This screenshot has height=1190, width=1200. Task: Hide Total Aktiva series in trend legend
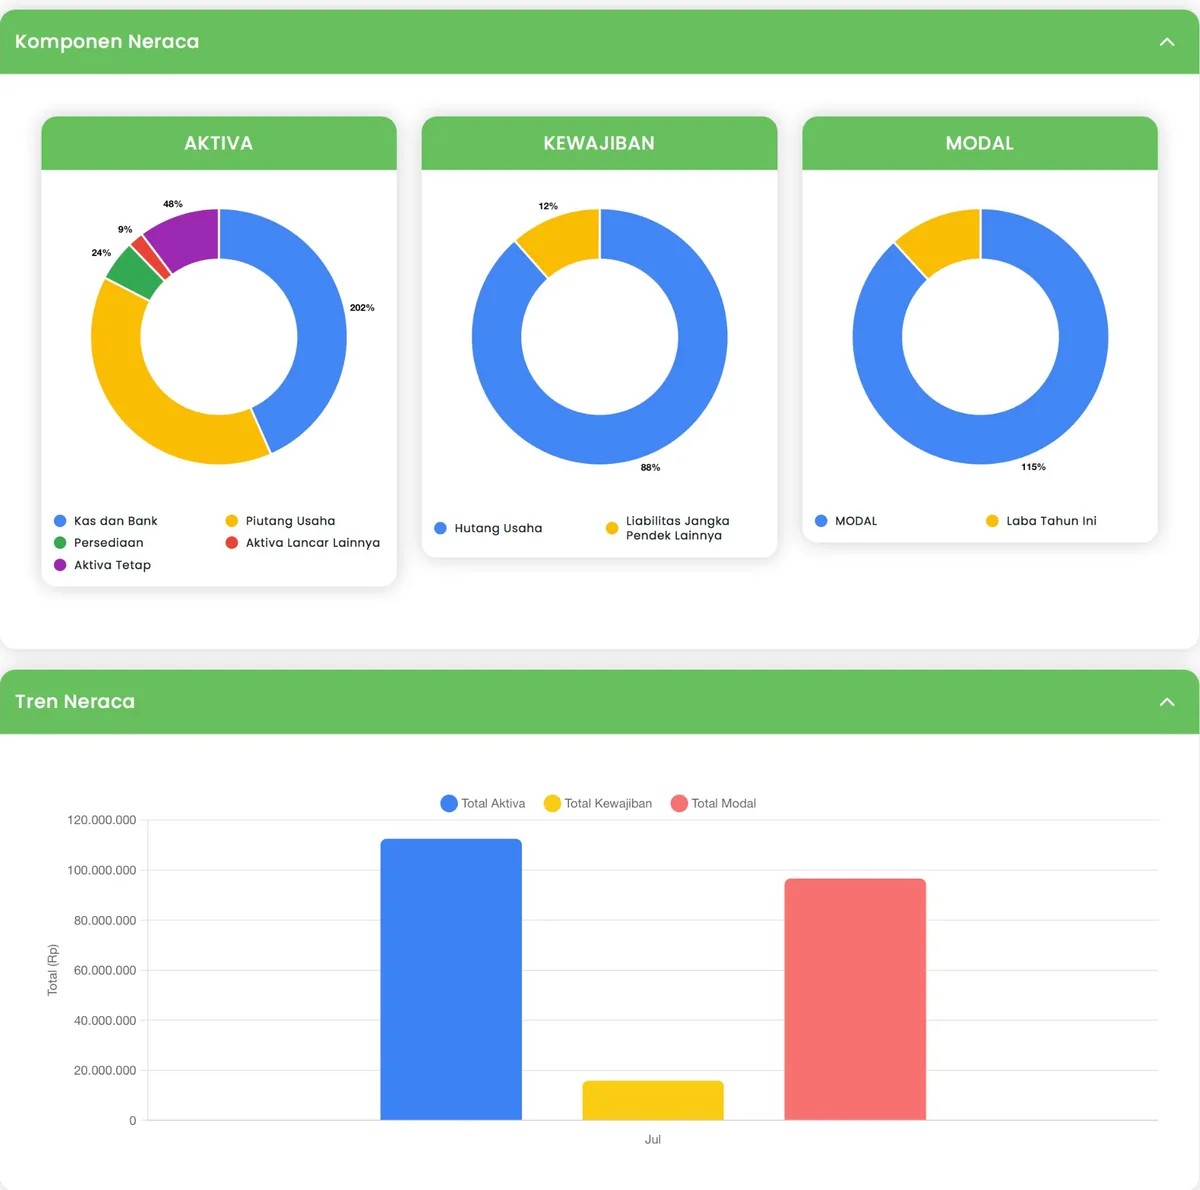pyautogui.click(x=483, y=803)
